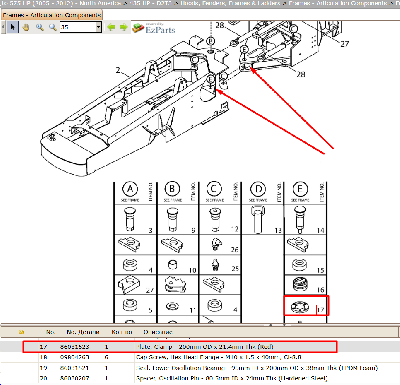Click the zoom in magnifier
The image size is (400, 385).
click(x=40, y=27)
